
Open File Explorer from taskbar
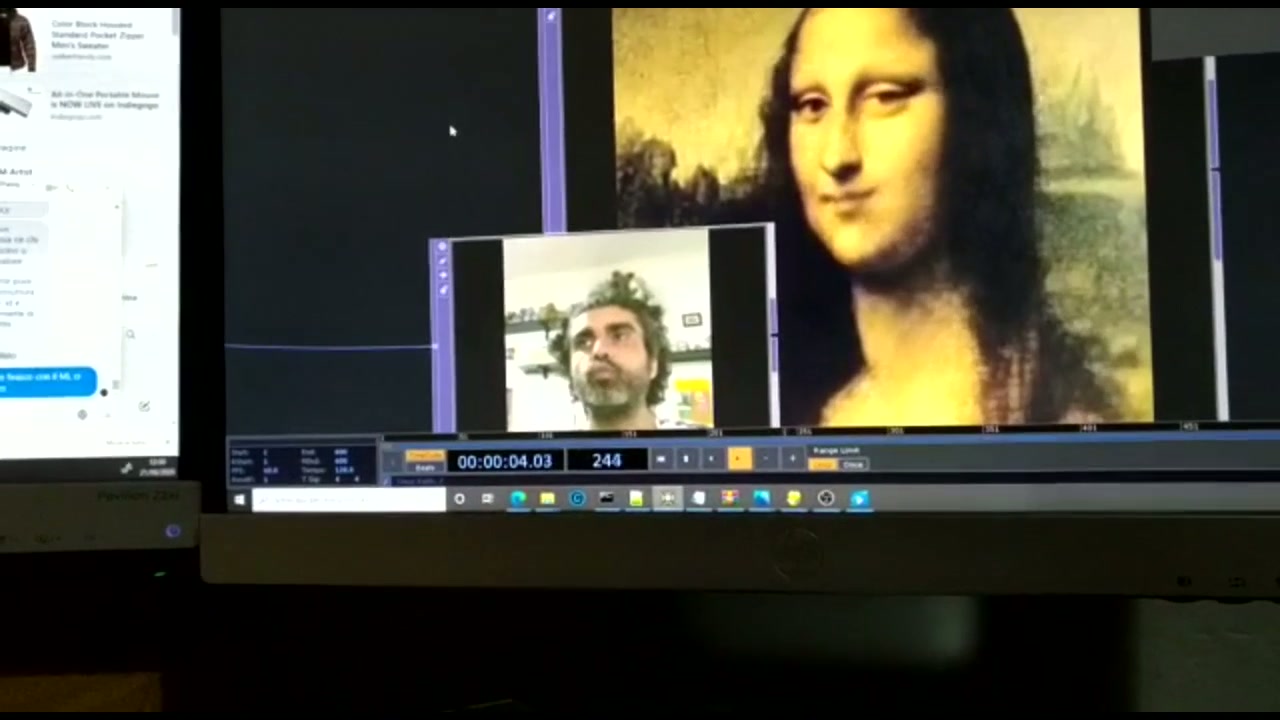coord(547,499)
